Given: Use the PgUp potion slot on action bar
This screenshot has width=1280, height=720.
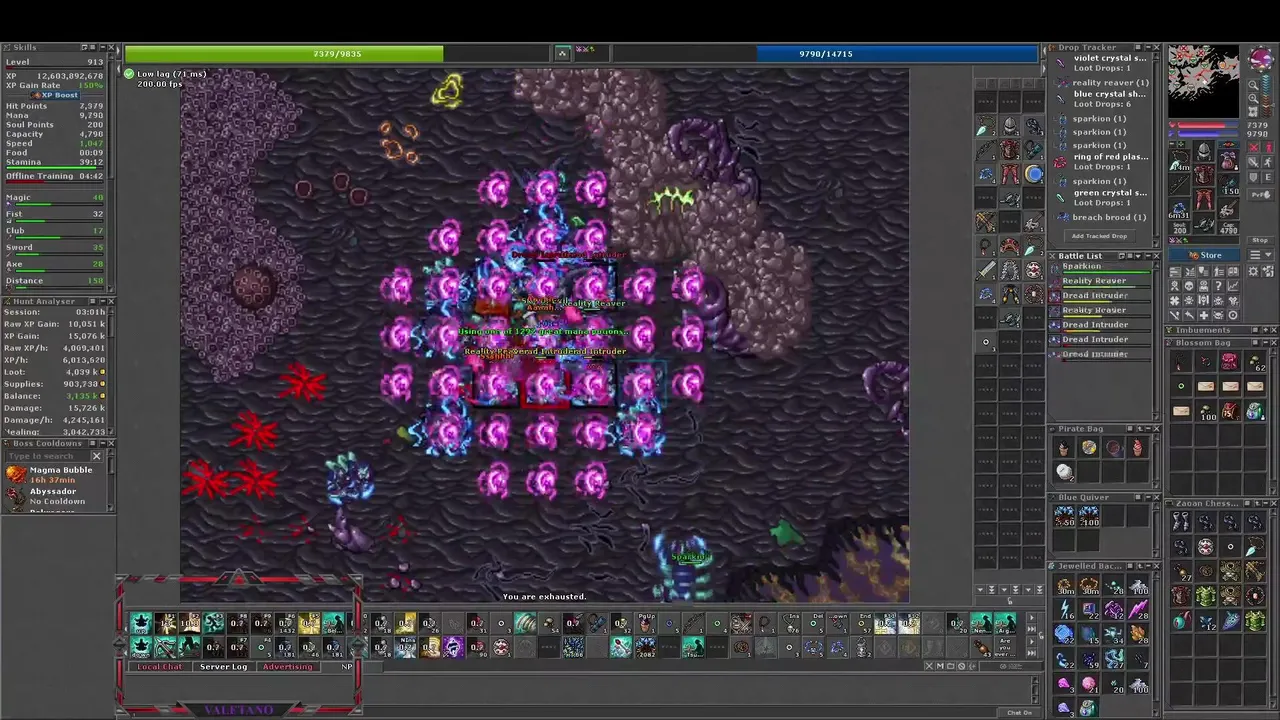Looking at the screenshot, I should tap(647, 623).
